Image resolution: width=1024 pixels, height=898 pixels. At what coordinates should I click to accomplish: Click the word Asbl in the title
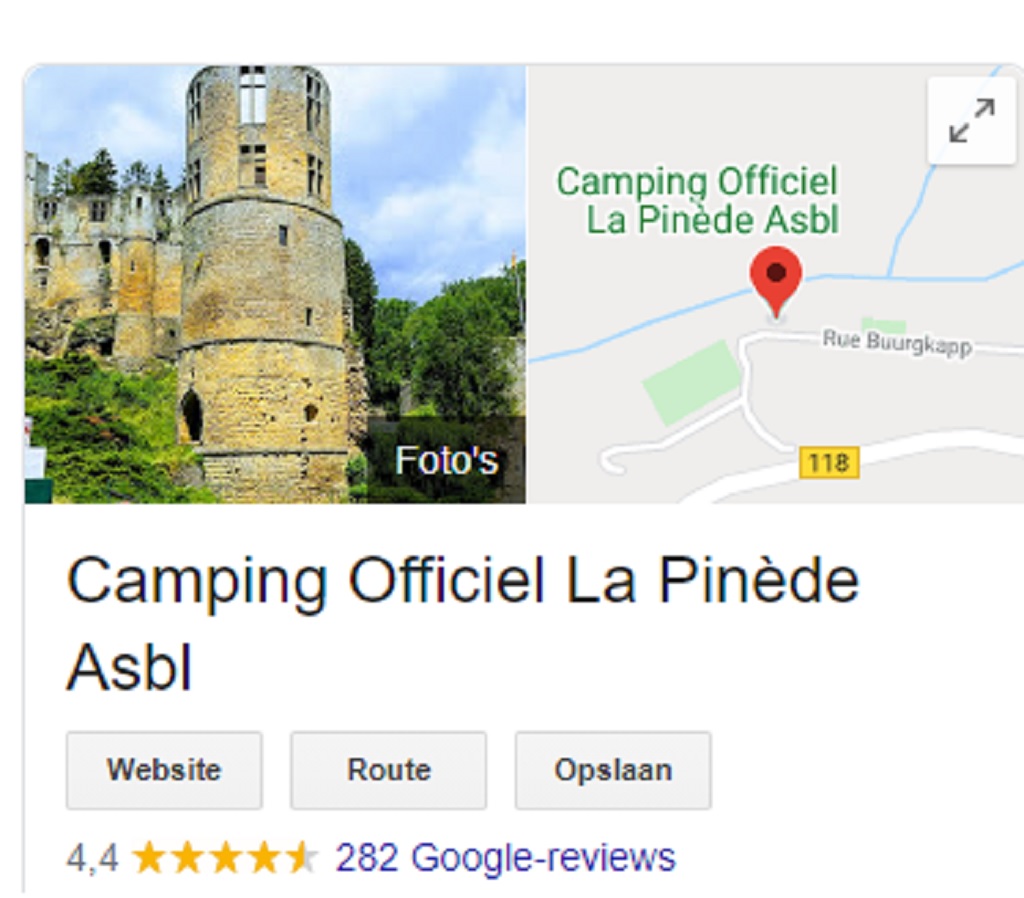129,667
